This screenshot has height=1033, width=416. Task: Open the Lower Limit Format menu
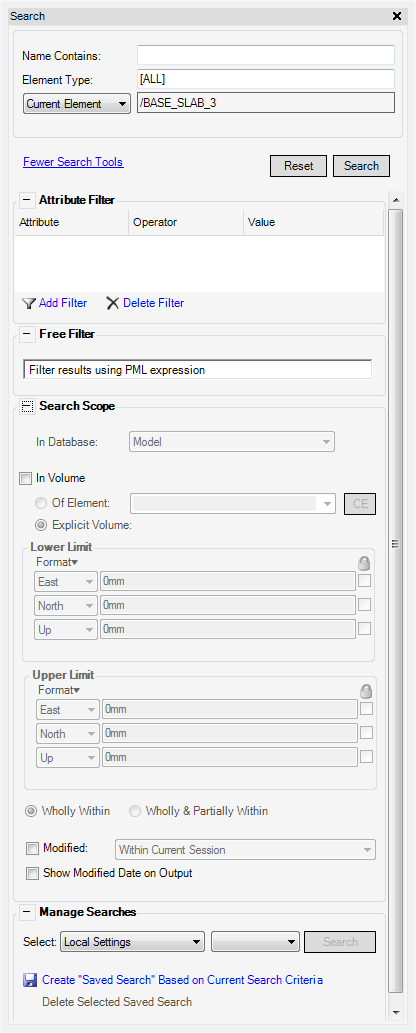57,562
